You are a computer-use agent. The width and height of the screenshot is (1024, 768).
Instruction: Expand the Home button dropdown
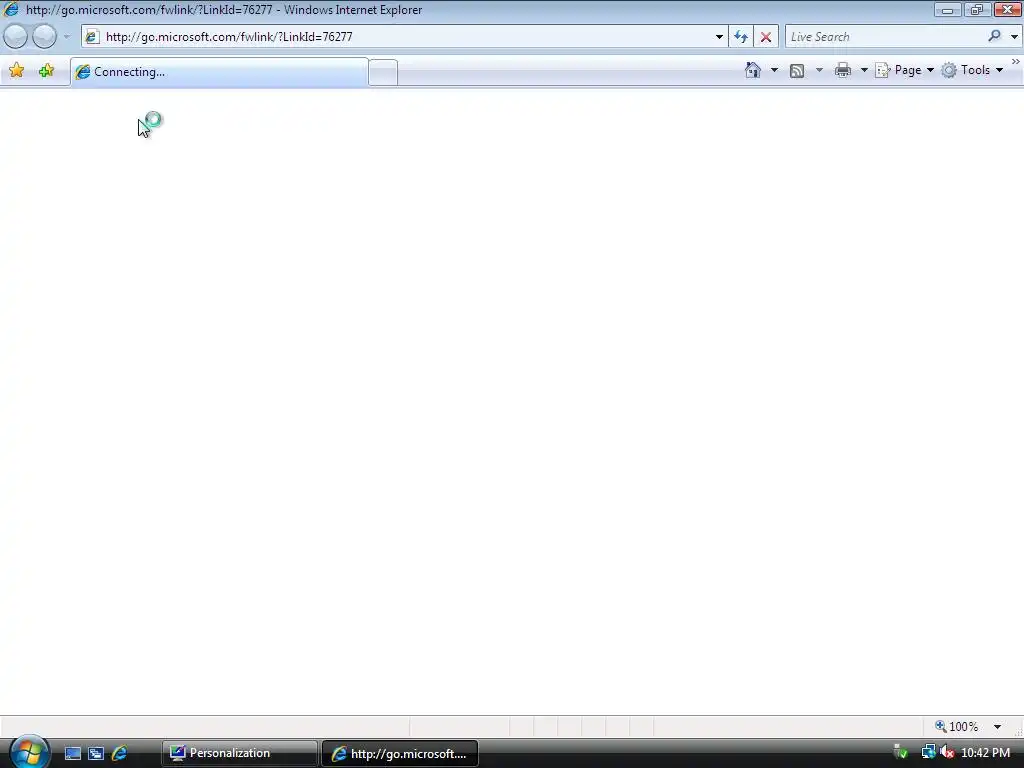[774, 70]
